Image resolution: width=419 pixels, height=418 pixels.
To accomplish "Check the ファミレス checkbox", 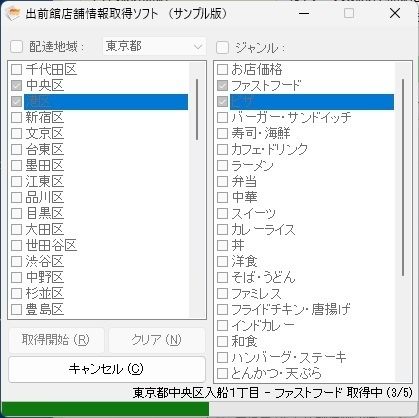I will pyautogui.click(x=222, y=293).
